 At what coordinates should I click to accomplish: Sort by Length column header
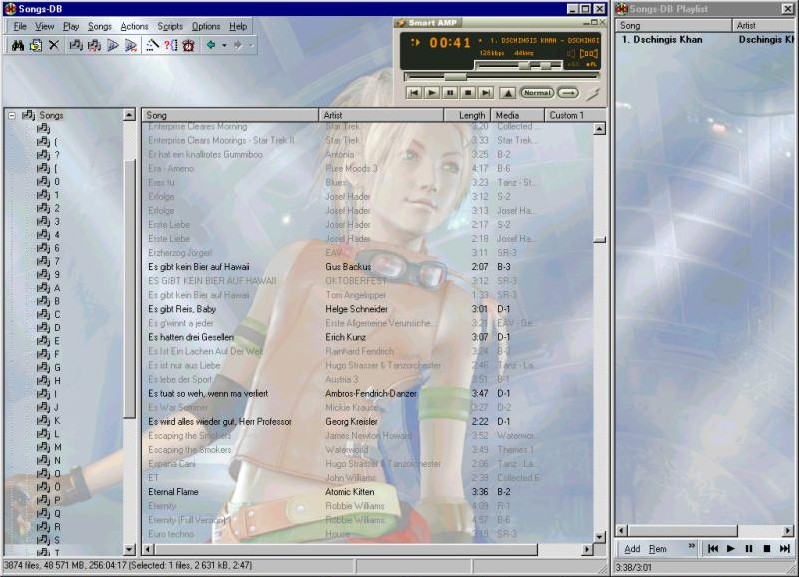coord(467,115)
